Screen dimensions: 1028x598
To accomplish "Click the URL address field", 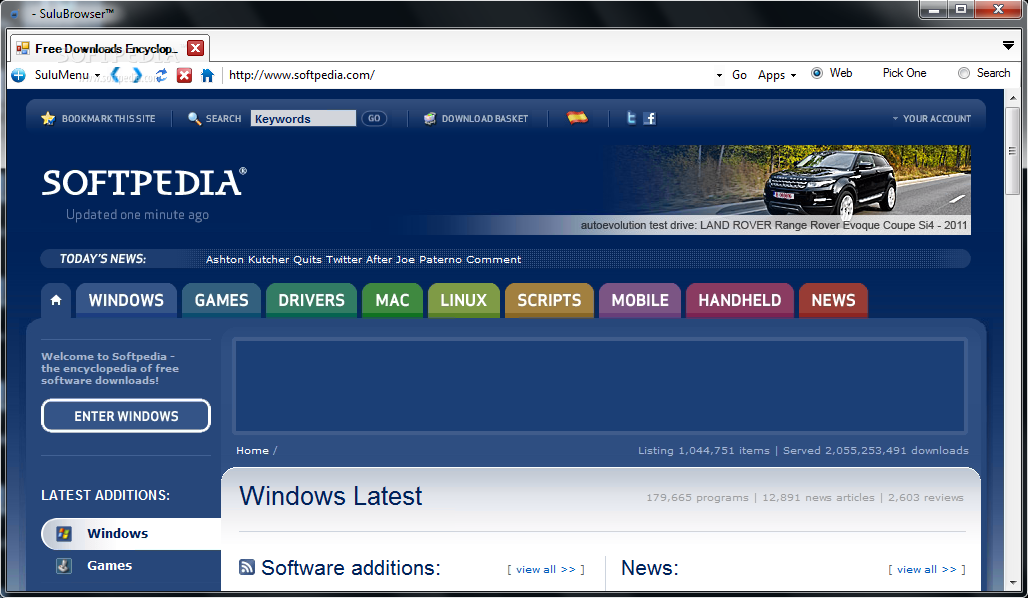I will 469,75.
